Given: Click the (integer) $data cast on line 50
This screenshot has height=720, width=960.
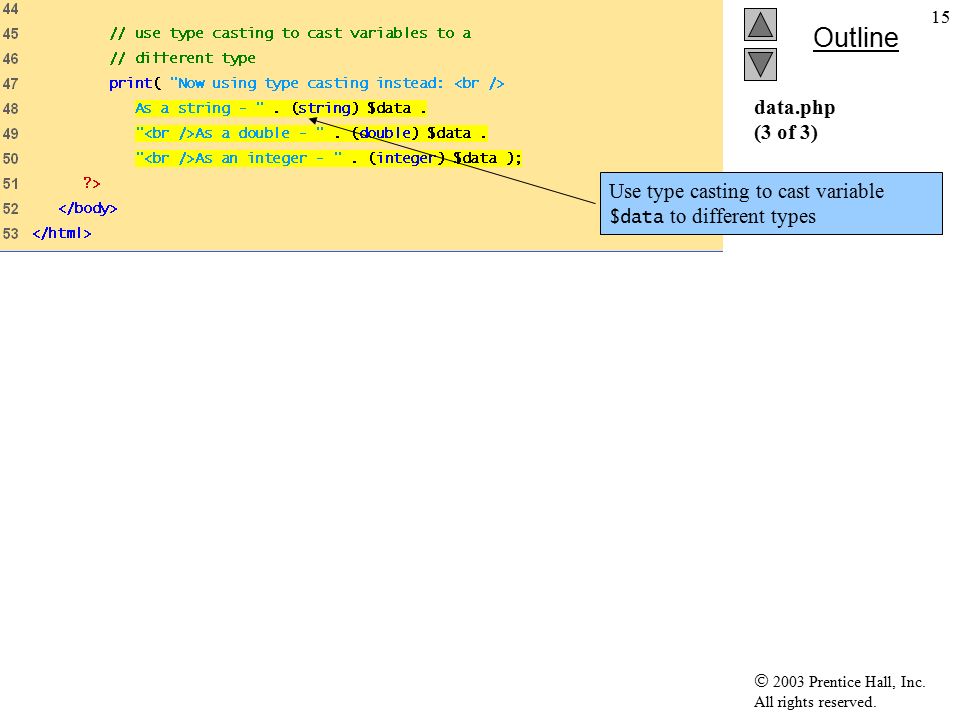Looking at the screenshot, I should pyautogui.click(x=433, y=159).
